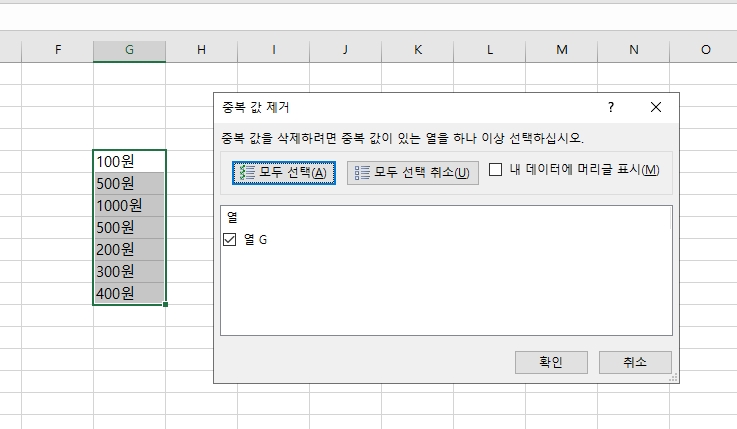Select column header F
737x429 pixels.
click(x=57, y=50)
